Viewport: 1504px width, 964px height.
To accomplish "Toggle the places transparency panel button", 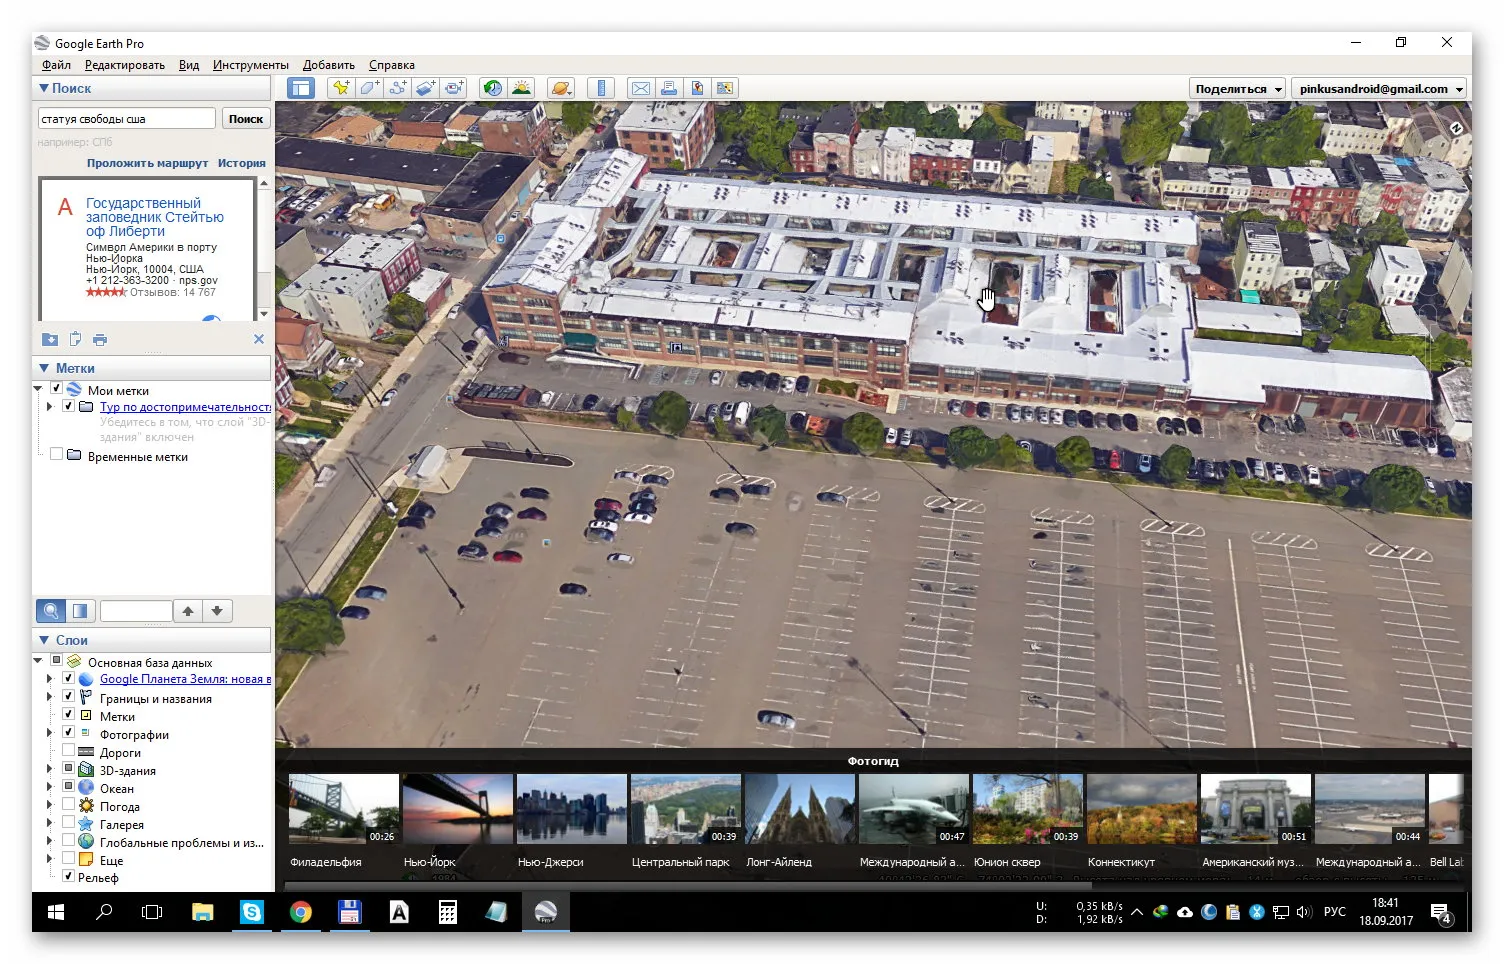I will (80, 610).
